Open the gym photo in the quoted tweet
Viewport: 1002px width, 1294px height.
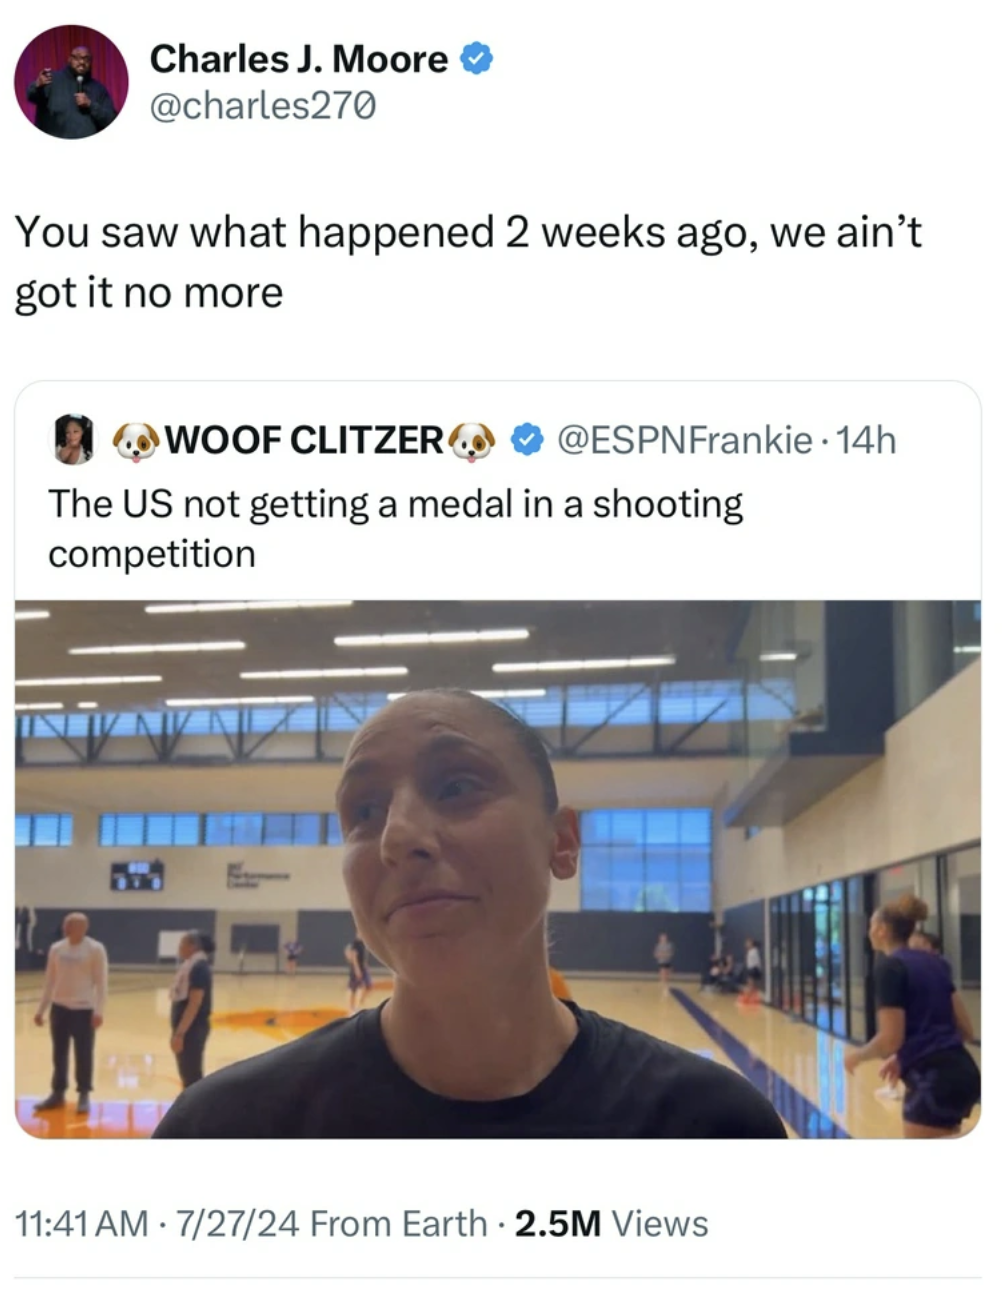(498, 869)
